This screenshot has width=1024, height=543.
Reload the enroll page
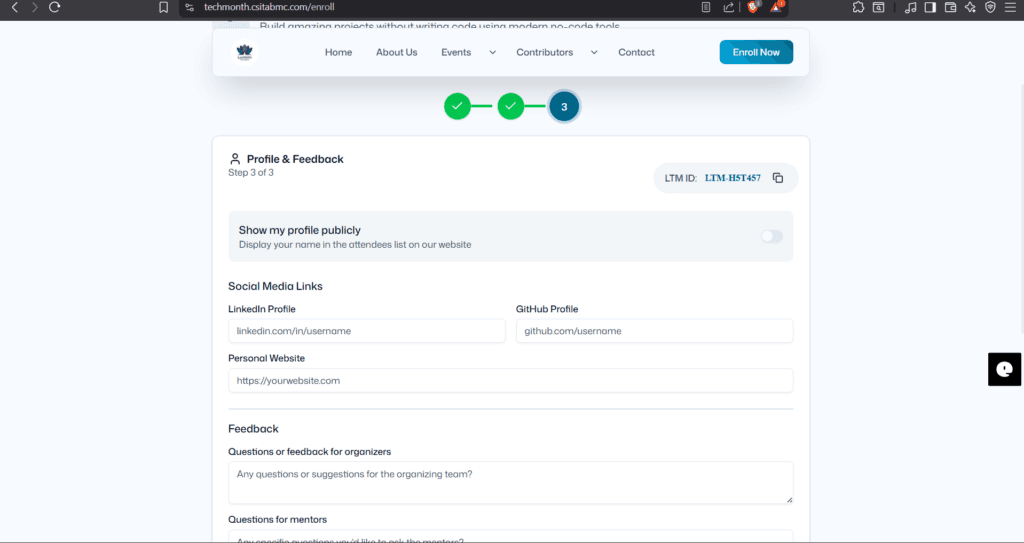tap(54, 7)
